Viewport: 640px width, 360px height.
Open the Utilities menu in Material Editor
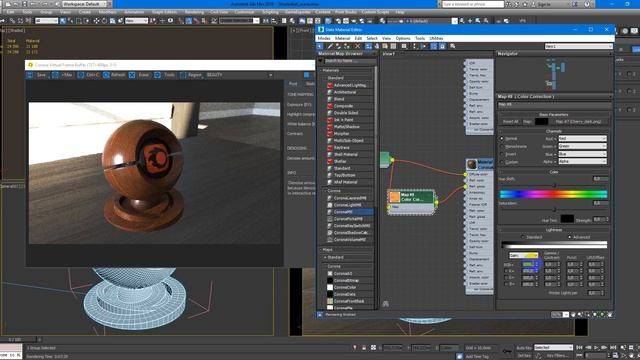pos(436,38)
